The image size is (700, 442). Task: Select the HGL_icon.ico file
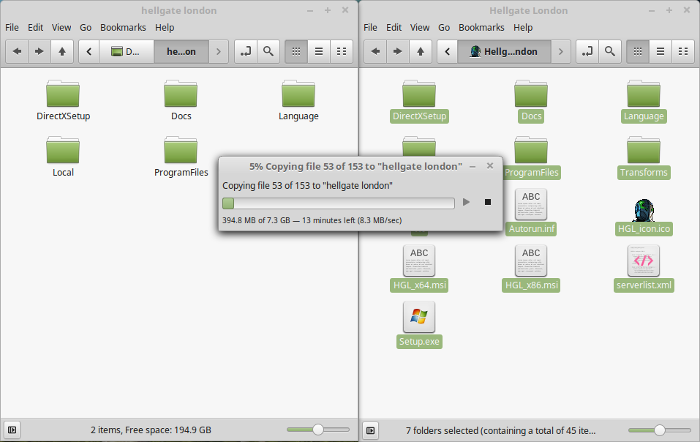tap(643, 217)
